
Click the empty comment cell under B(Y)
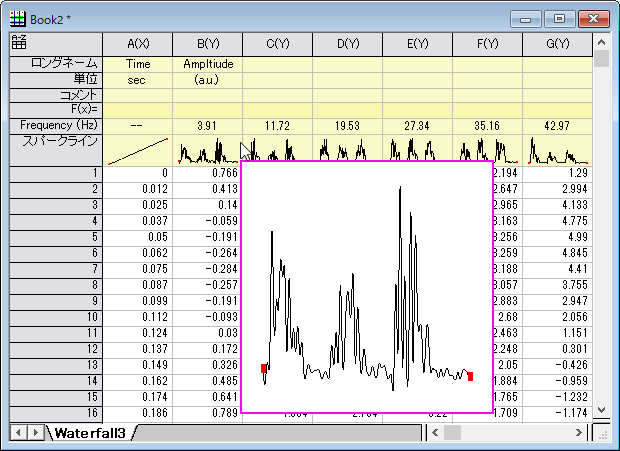tap(208, 95)
